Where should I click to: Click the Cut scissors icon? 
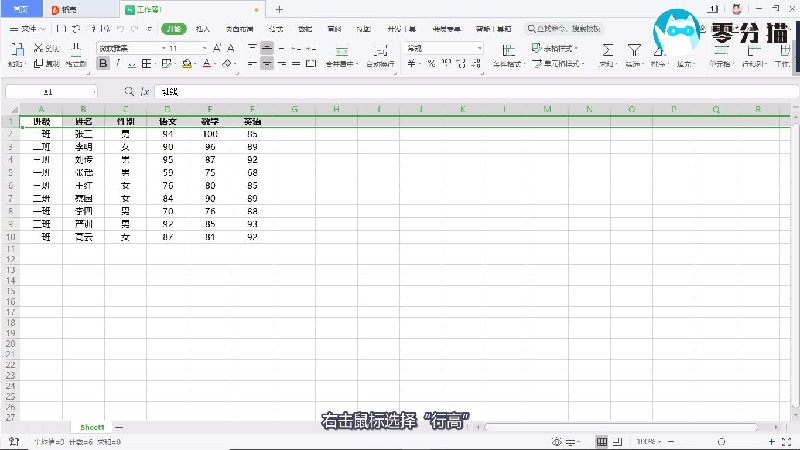(x=39, y=47)
